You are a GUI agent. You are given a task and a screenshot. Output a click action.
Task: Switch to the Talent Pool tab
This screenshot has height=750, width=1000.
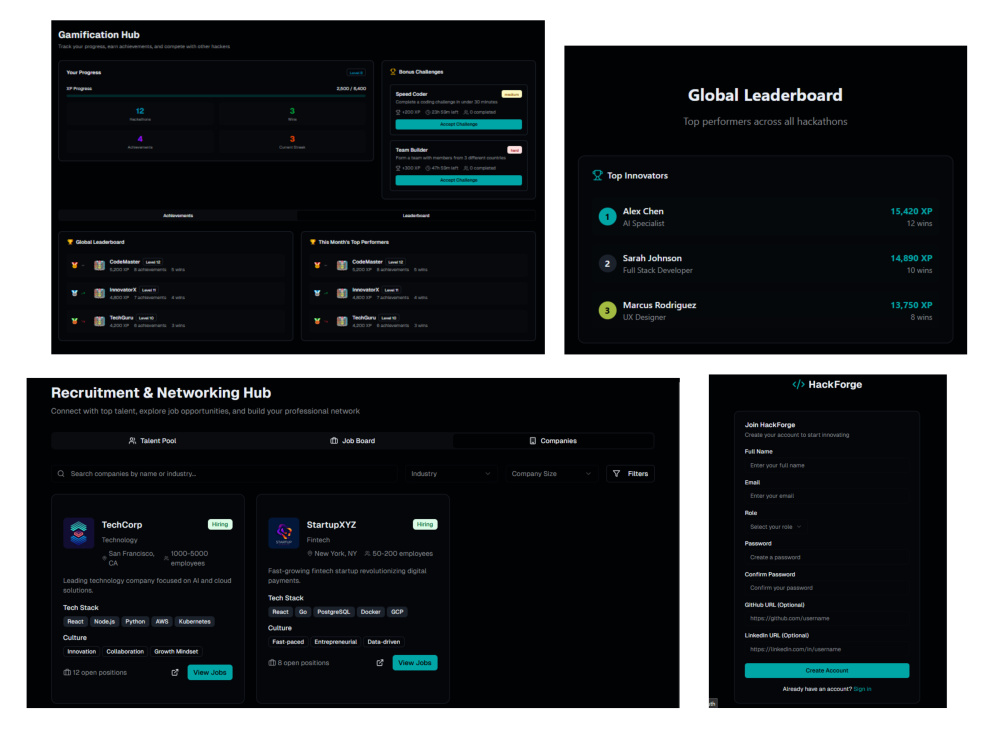tap(152, 441)
